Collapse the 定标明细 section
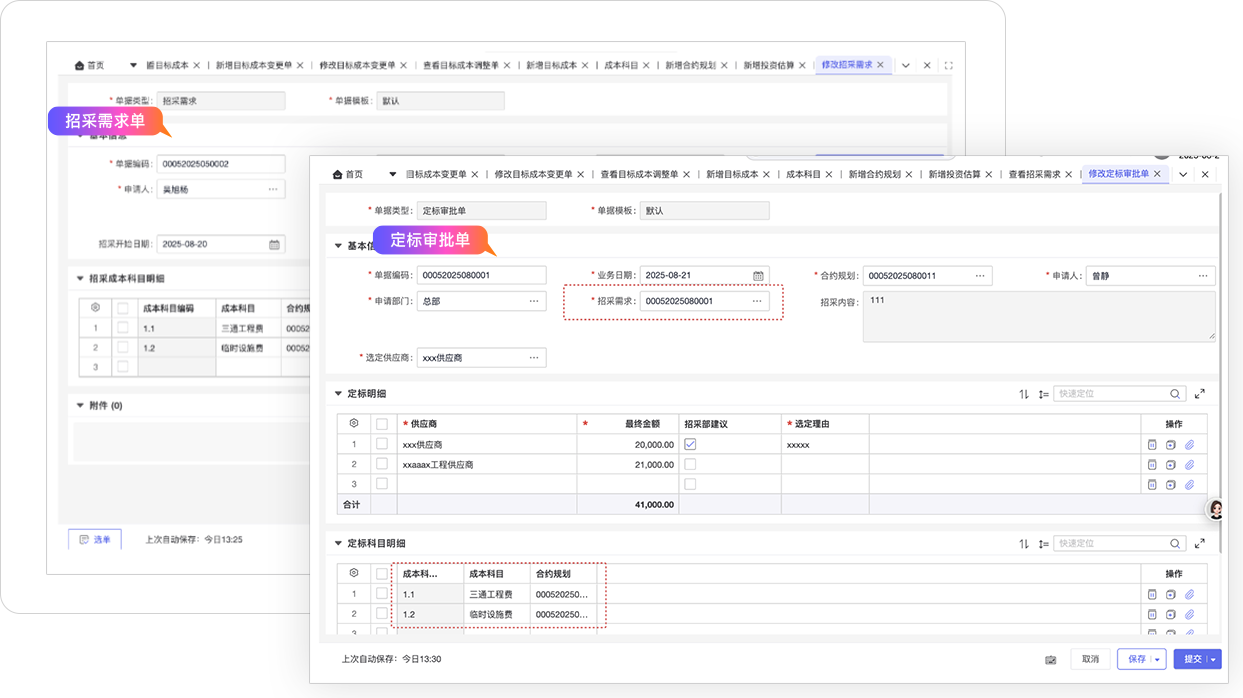The width and height of the screenshot is (1243, 698). pyautogui.click(x=338, y=394)
